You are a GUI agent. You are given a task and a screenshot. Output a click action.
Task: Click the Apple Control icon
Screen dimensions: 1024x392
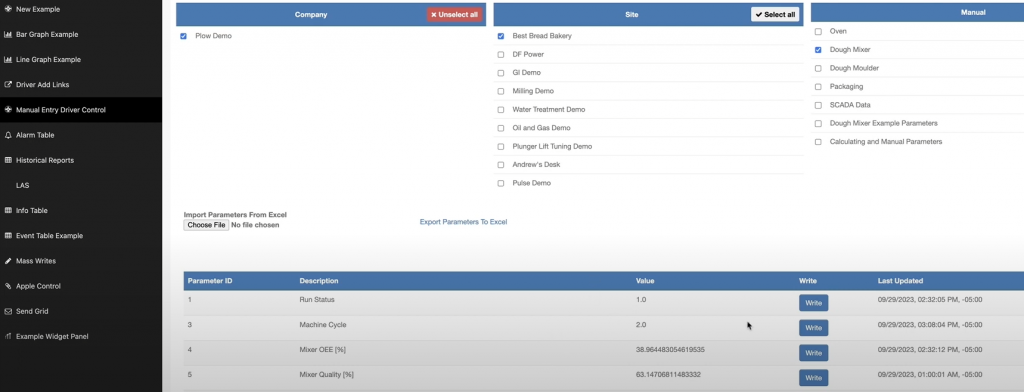(8, 286)
